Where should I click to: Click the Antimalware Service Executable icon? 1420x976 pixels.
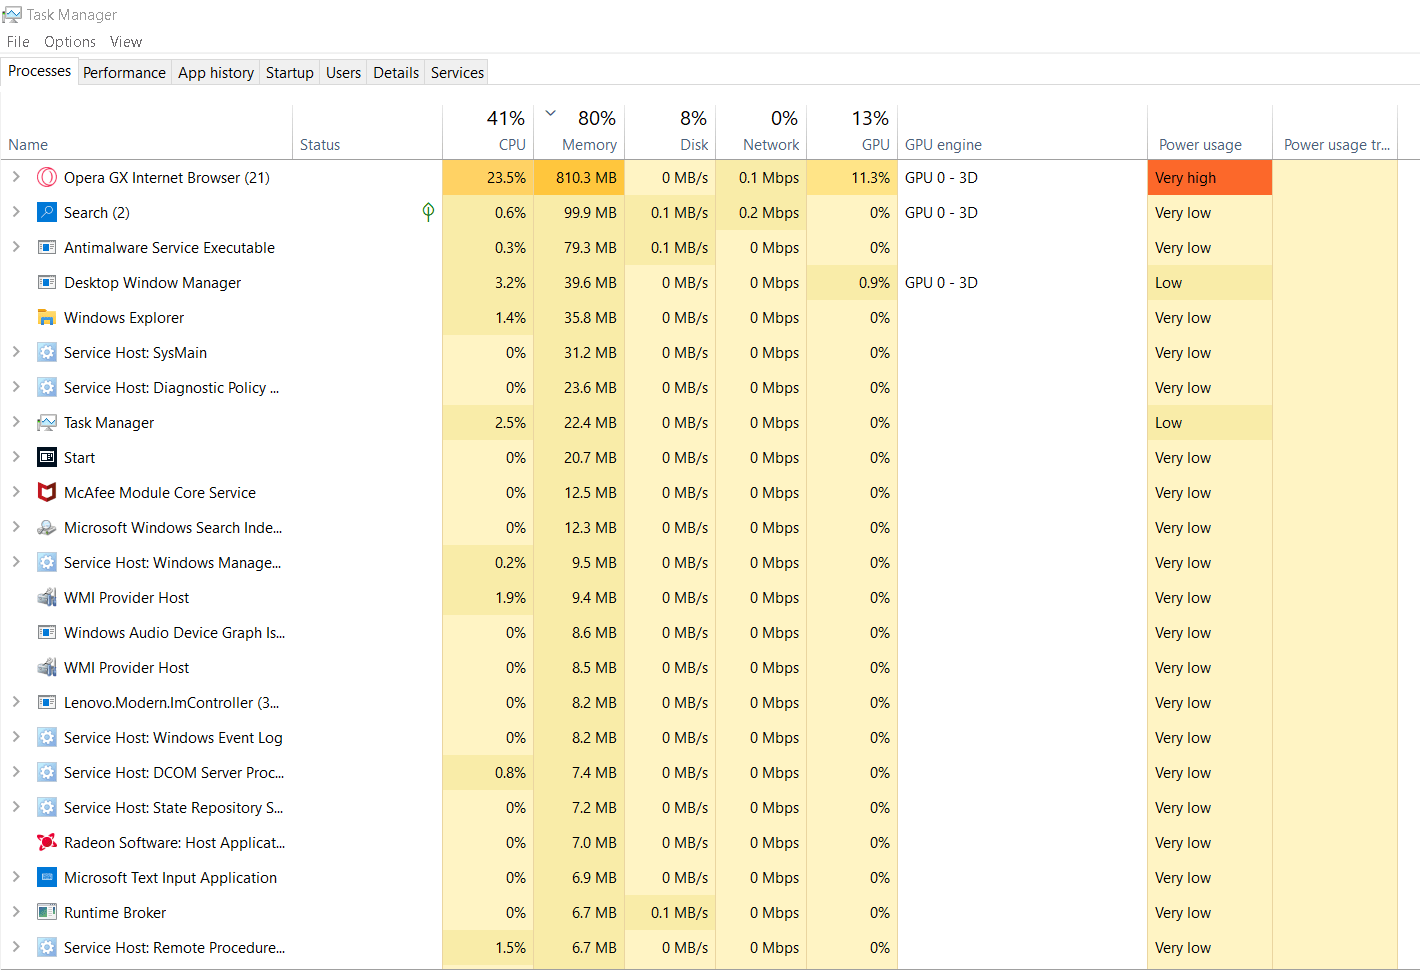pyautogui.click(x=47, y=248)
